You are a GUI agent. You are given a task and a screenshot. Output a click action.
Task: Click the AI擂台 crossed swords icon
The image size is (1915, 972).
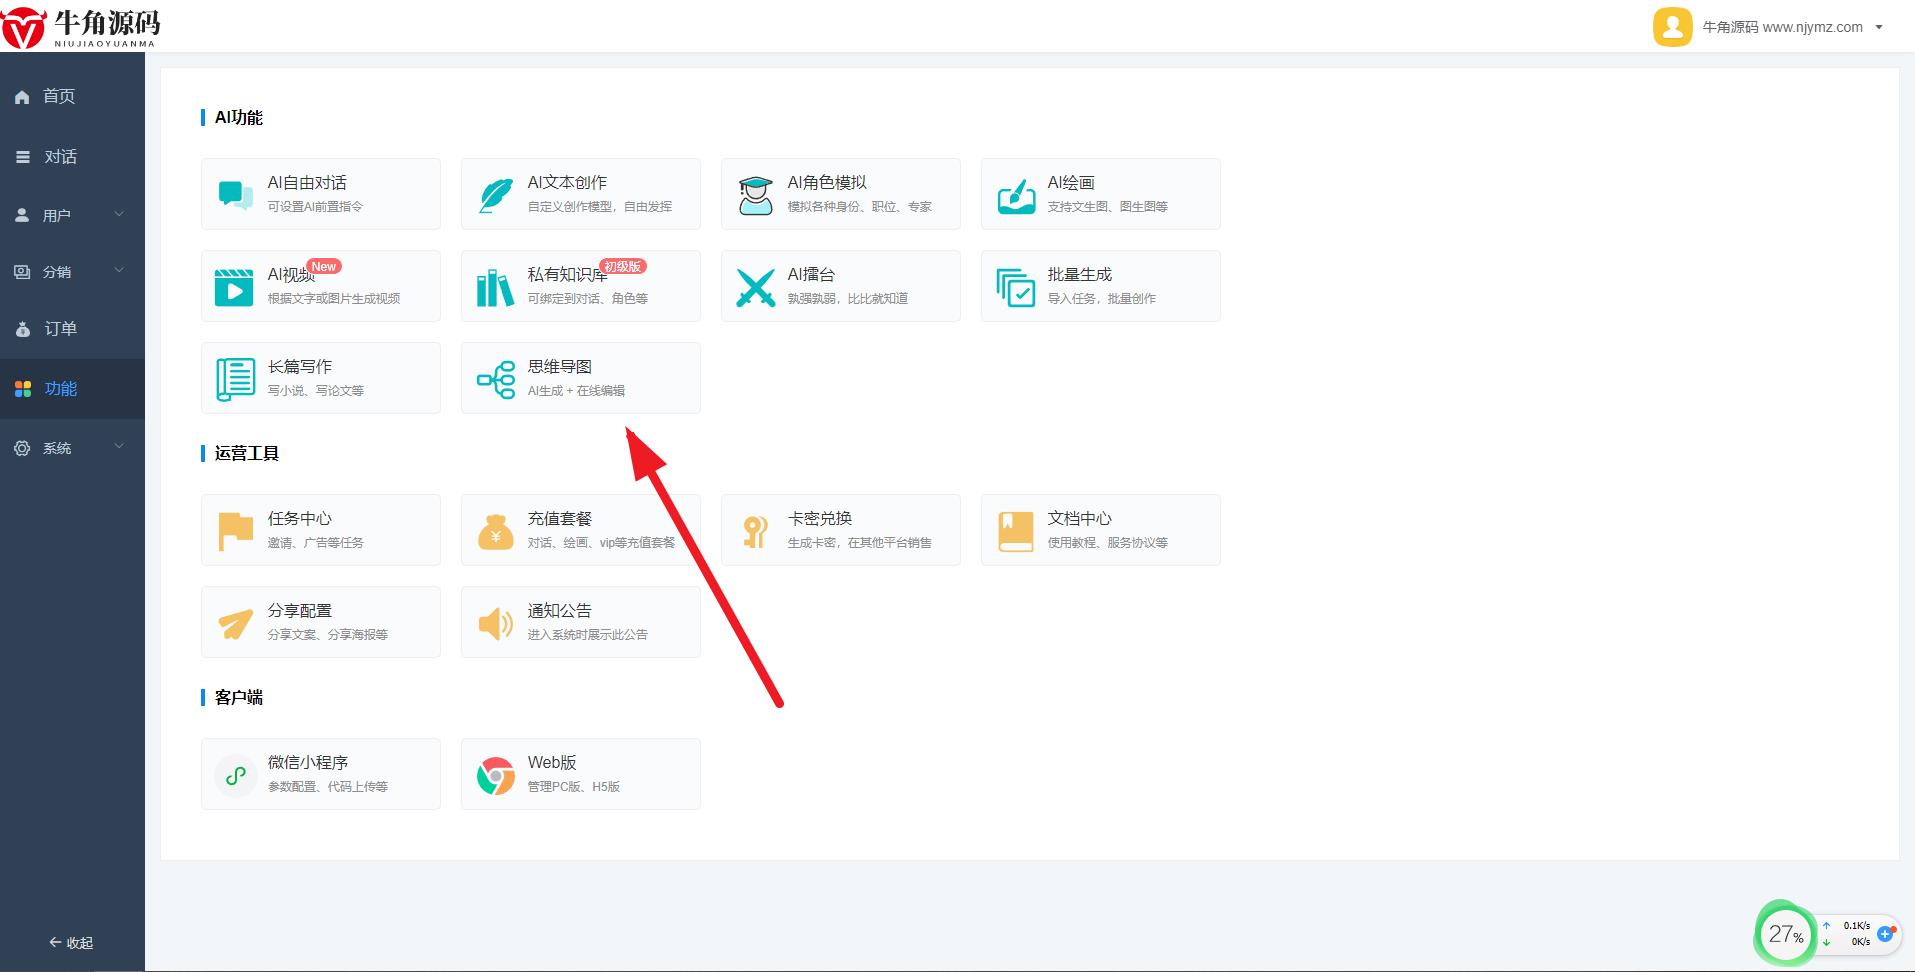756,286
